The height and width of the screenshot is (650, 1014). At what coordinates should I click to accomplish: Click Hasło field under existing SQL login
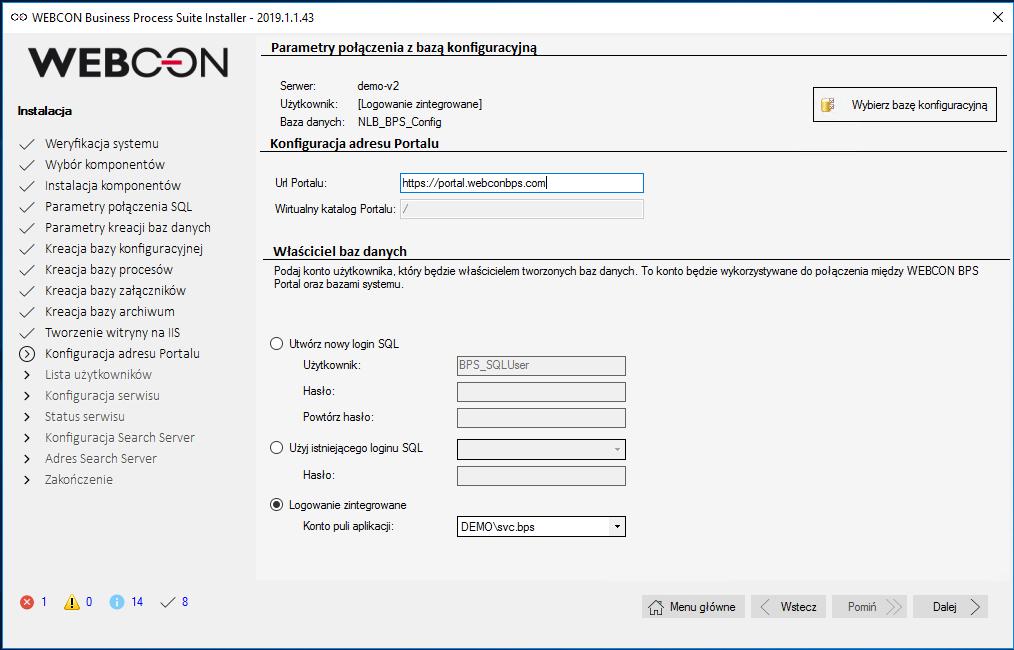[x=541, y=476]
